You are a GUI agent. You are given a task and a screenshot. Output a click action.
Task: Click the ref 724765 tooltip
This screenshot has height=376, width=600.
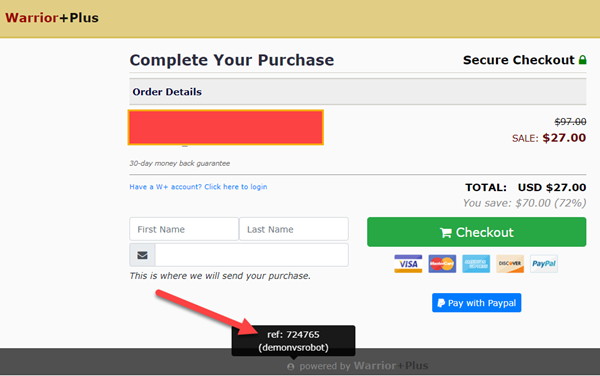click(293, 341)
